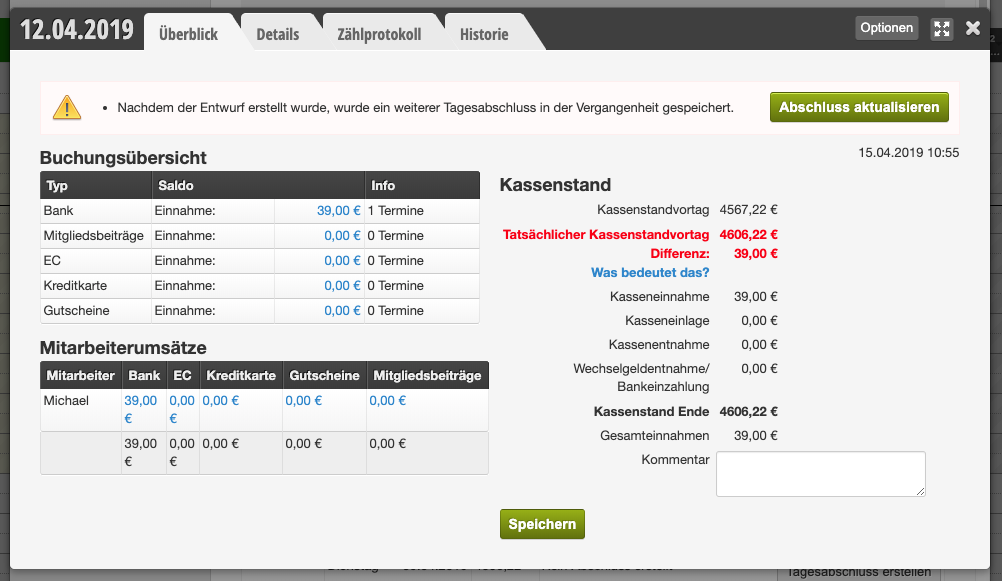
Task: Click the 12.04.2019 date heading
Action: pos(77,29)
